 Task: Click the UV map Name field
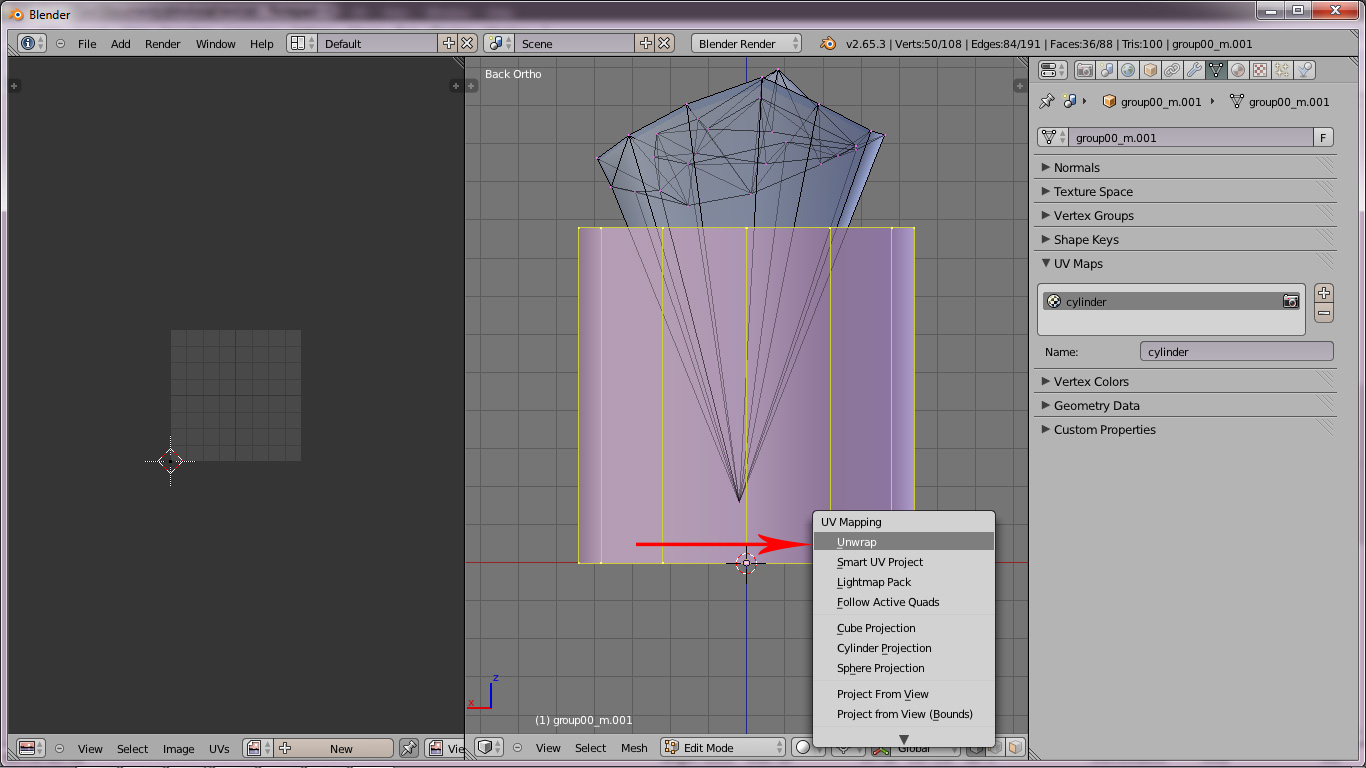[x=1236, y=352]
